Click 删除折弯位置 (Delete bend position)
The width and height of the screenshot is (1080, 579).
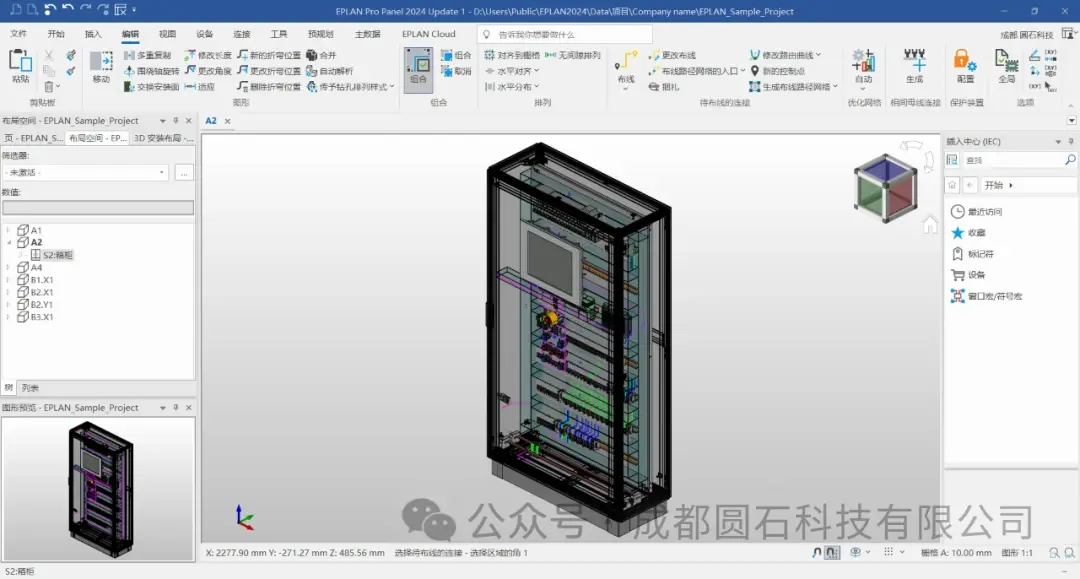269,87
